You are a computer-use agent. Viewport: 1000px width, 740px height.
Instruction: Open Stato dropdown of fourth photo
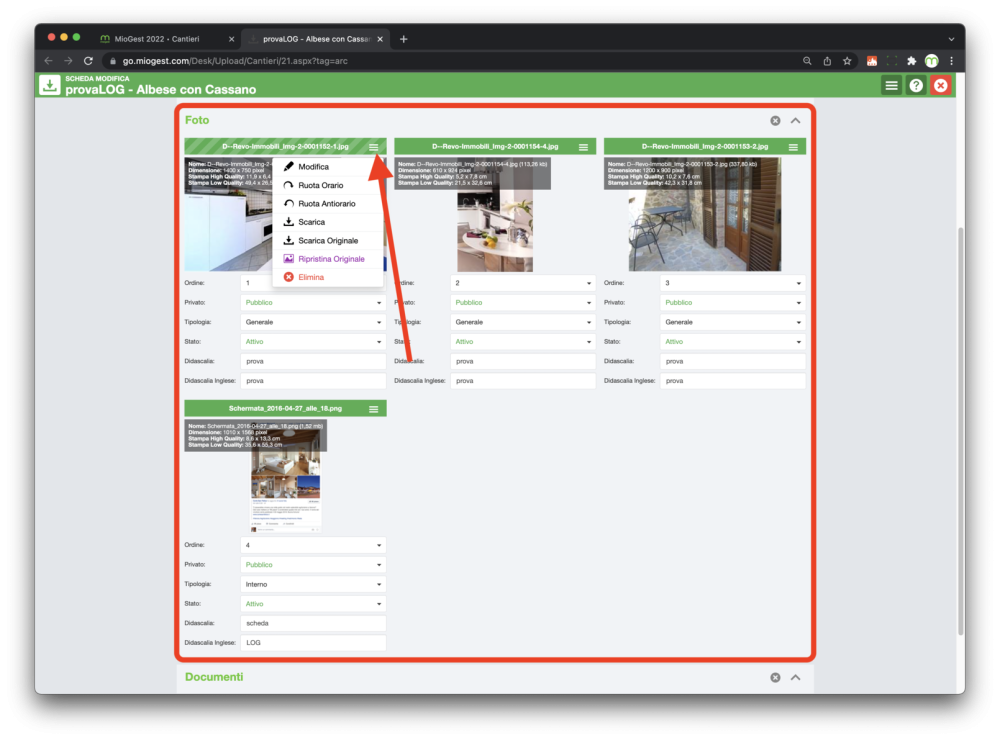click(x=313, y=604)
